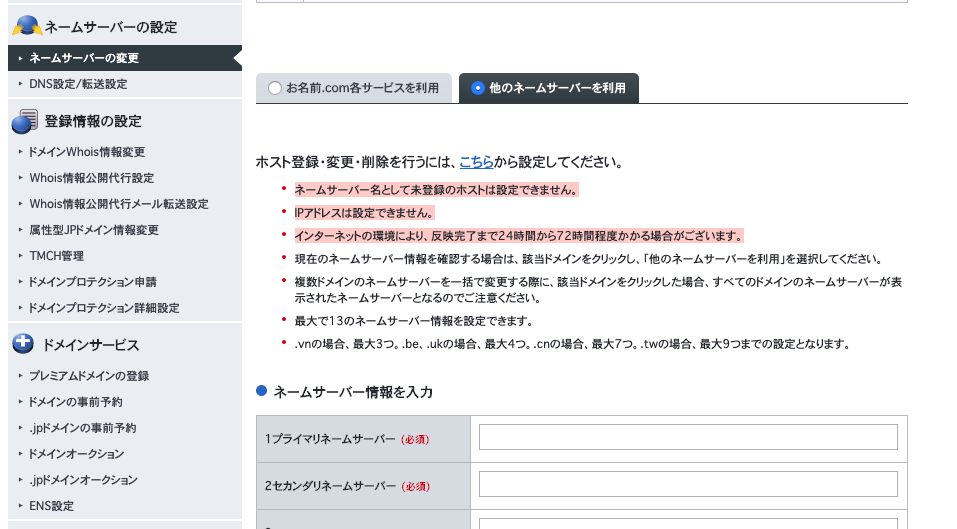Go to ドメインWhois情報変更

point(87,152)
